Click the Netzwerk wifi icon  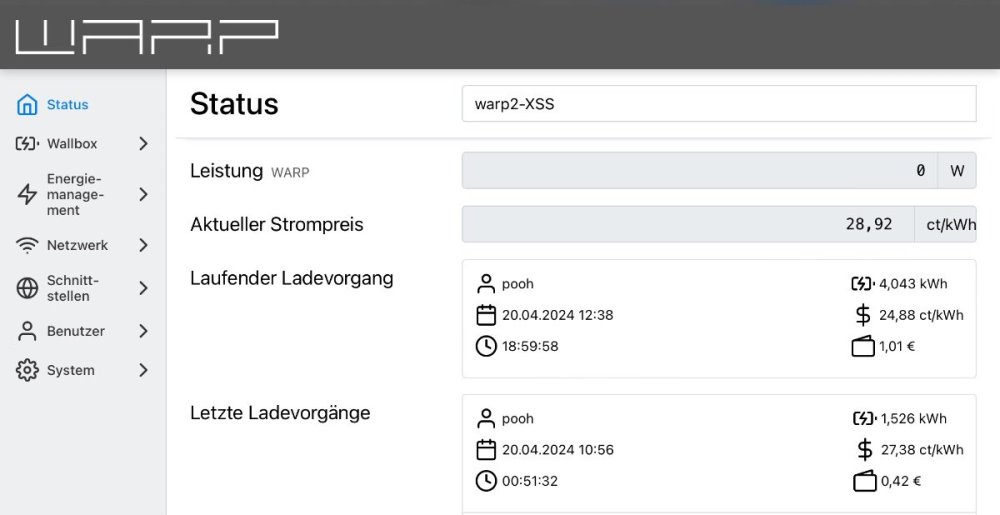click(27, 245)
